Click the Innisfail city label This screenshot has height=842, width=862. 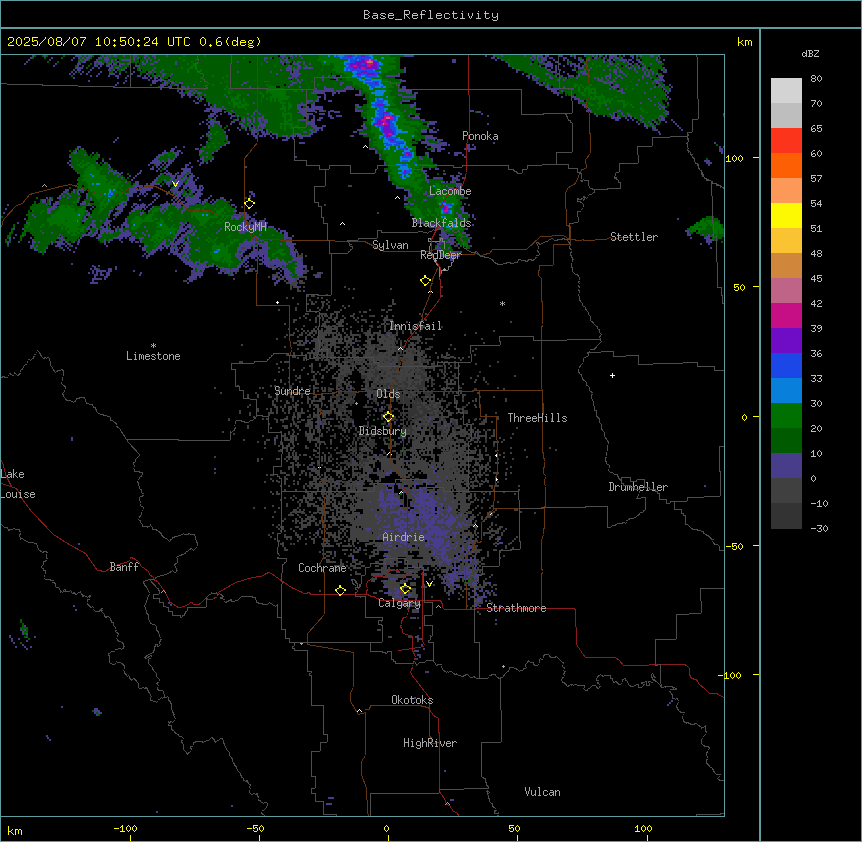(x=416, y=326)
